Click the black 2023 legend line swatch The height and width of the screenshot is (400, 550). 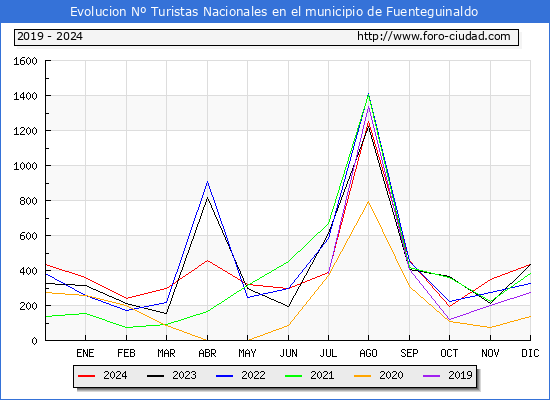coord(155,376)
